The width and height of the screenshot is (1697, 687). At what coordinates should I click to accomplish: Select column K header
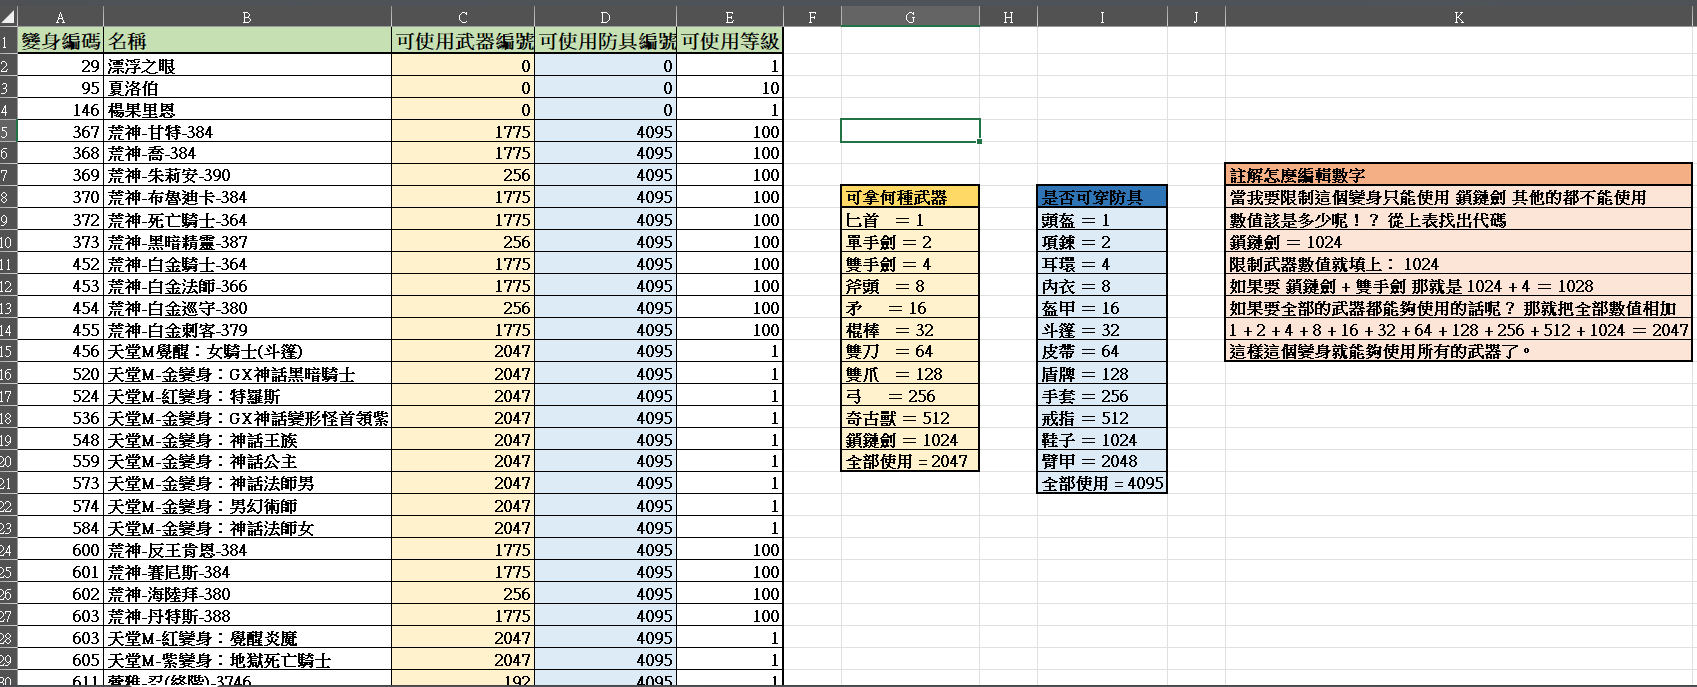1459,17
